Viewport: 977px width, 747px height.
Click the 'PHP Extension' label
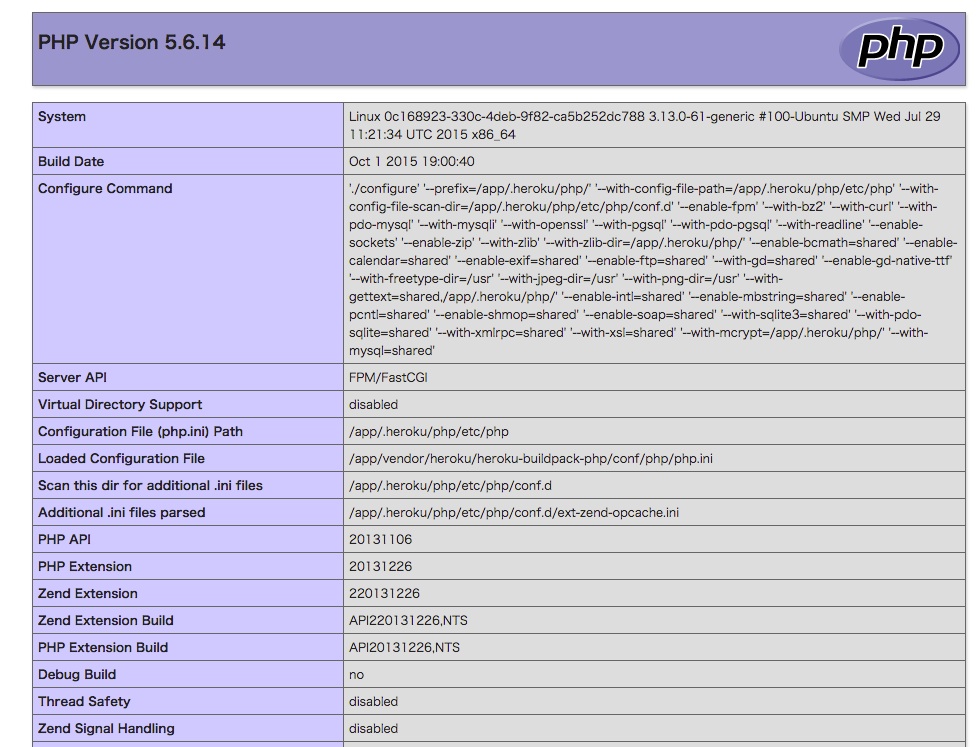click(x=85, y=566)
